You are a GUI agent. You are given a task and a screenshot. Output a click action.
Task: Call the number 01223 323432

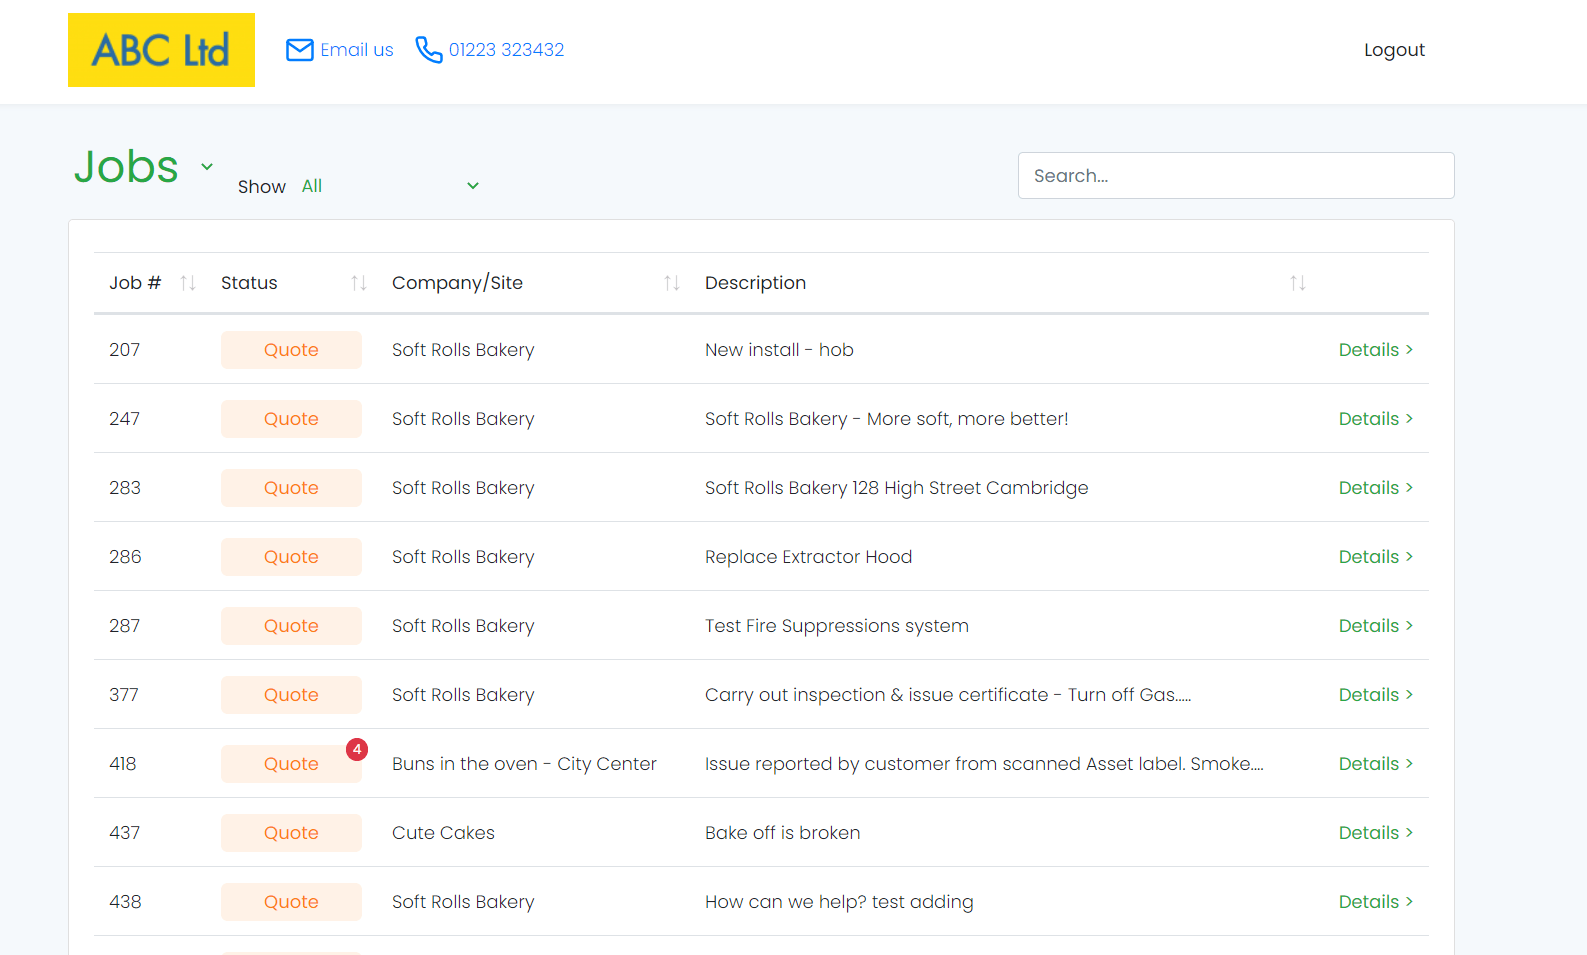506,50
